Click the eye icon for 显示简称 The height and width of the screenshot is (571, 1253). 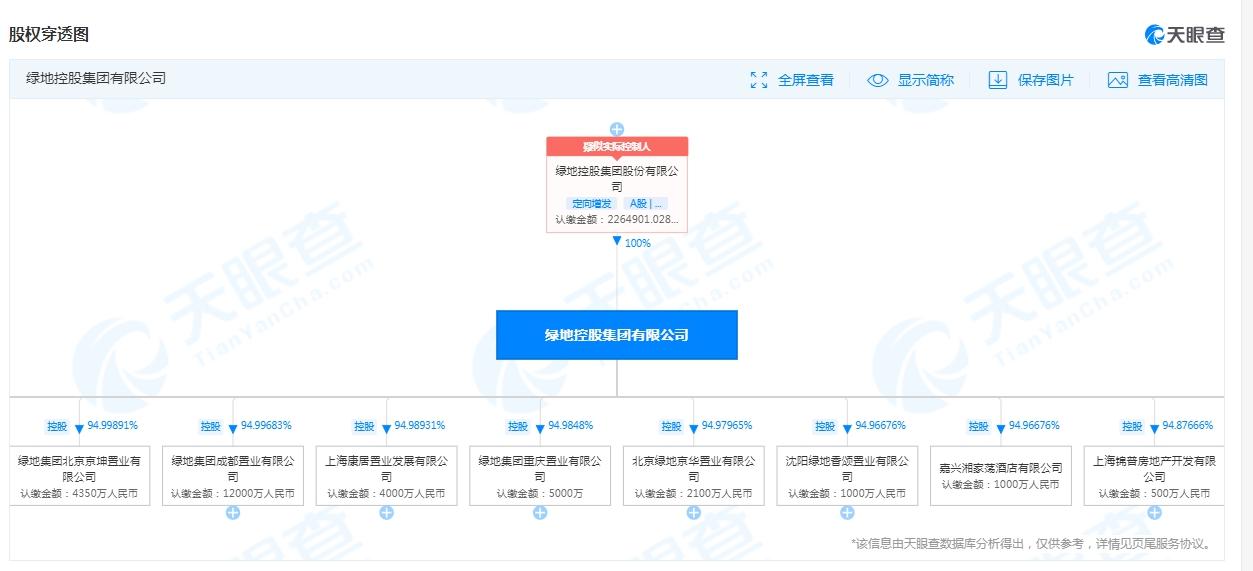[x=878, y=80]
